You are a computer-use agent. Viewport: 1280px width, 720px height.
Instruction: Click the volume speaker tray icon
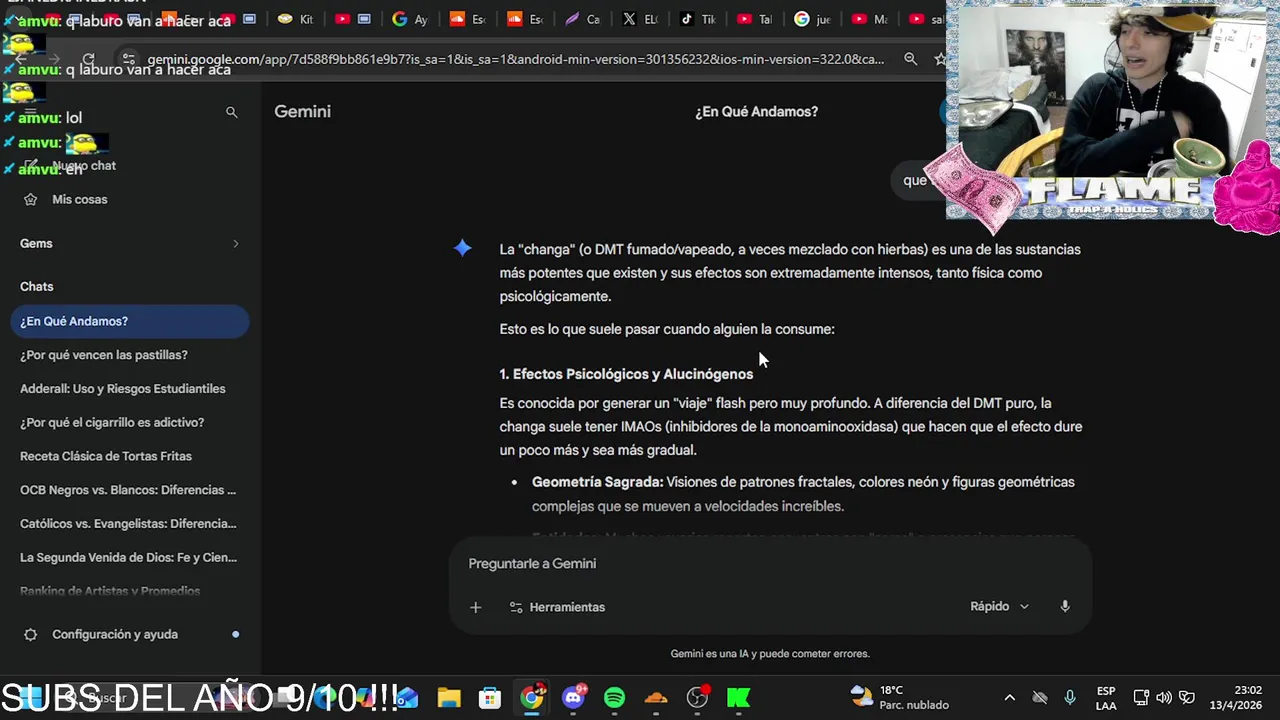point(1164,698)
